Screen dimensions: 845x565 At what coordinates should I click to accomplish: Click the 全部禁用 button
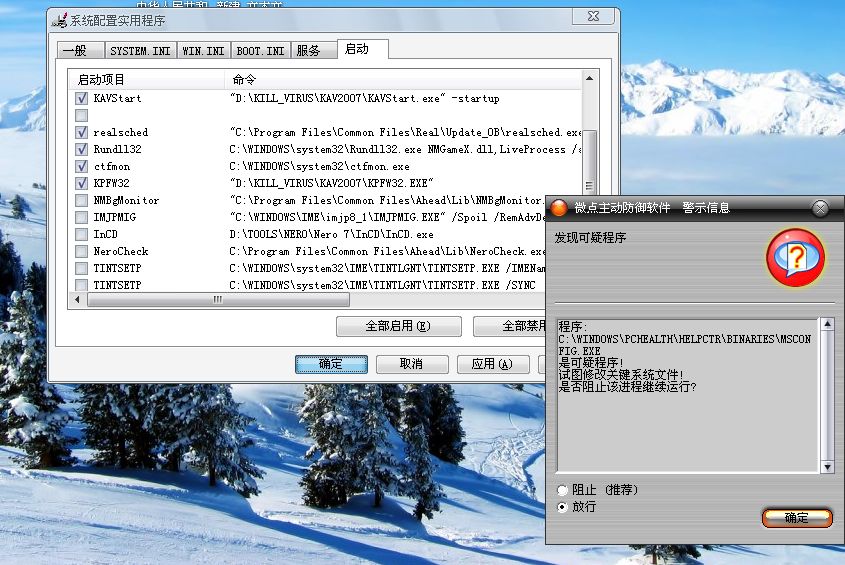510,326
